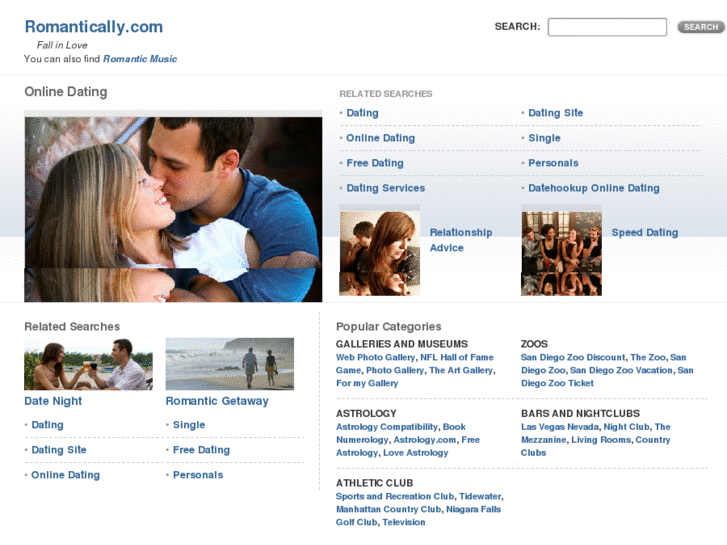
Task: Follow The Zoo link
Action: [648, 357]
